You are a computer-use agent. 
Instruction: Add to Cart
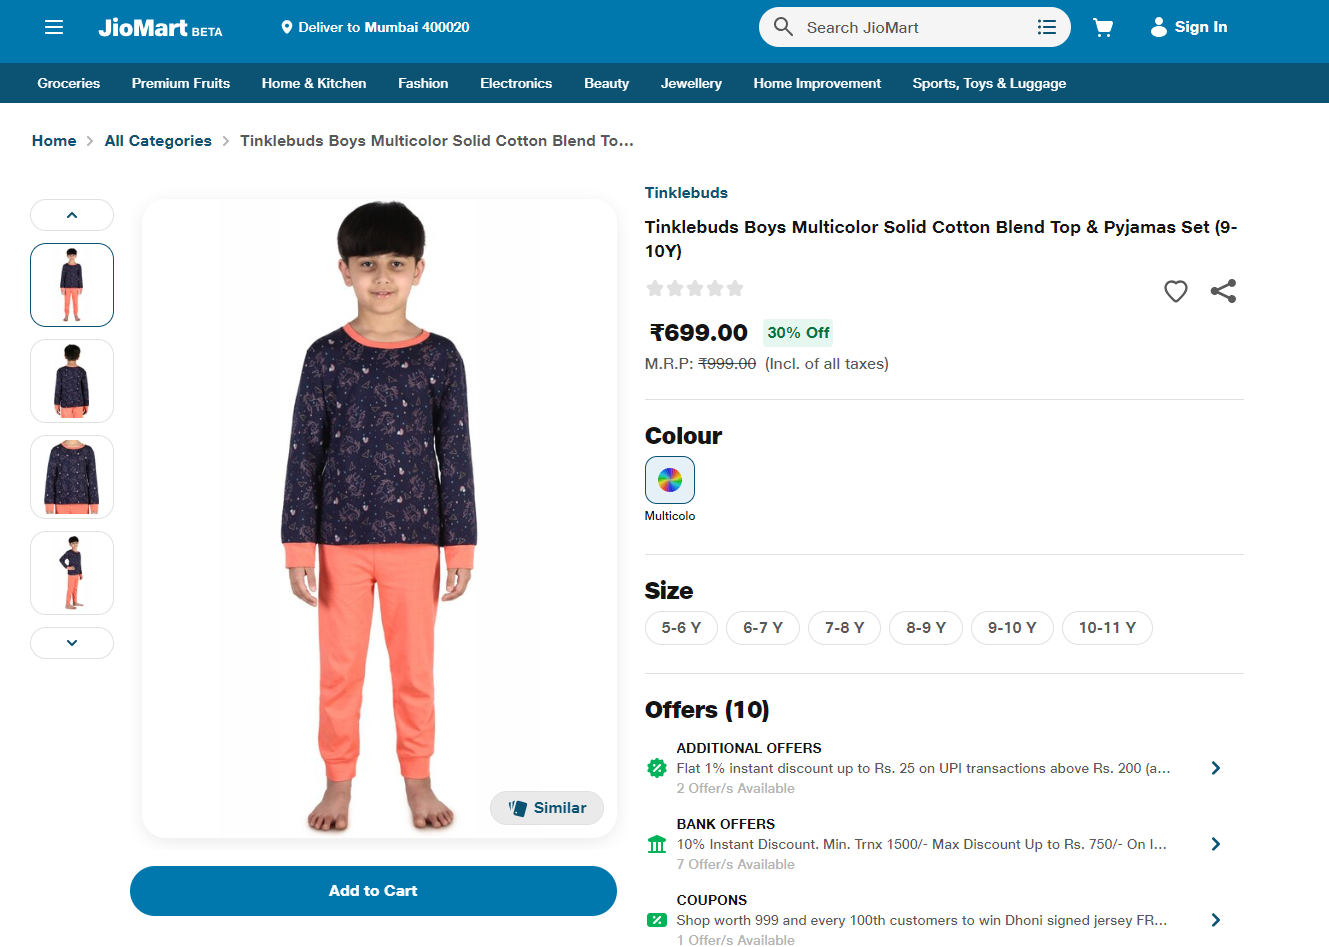point(373,891)
